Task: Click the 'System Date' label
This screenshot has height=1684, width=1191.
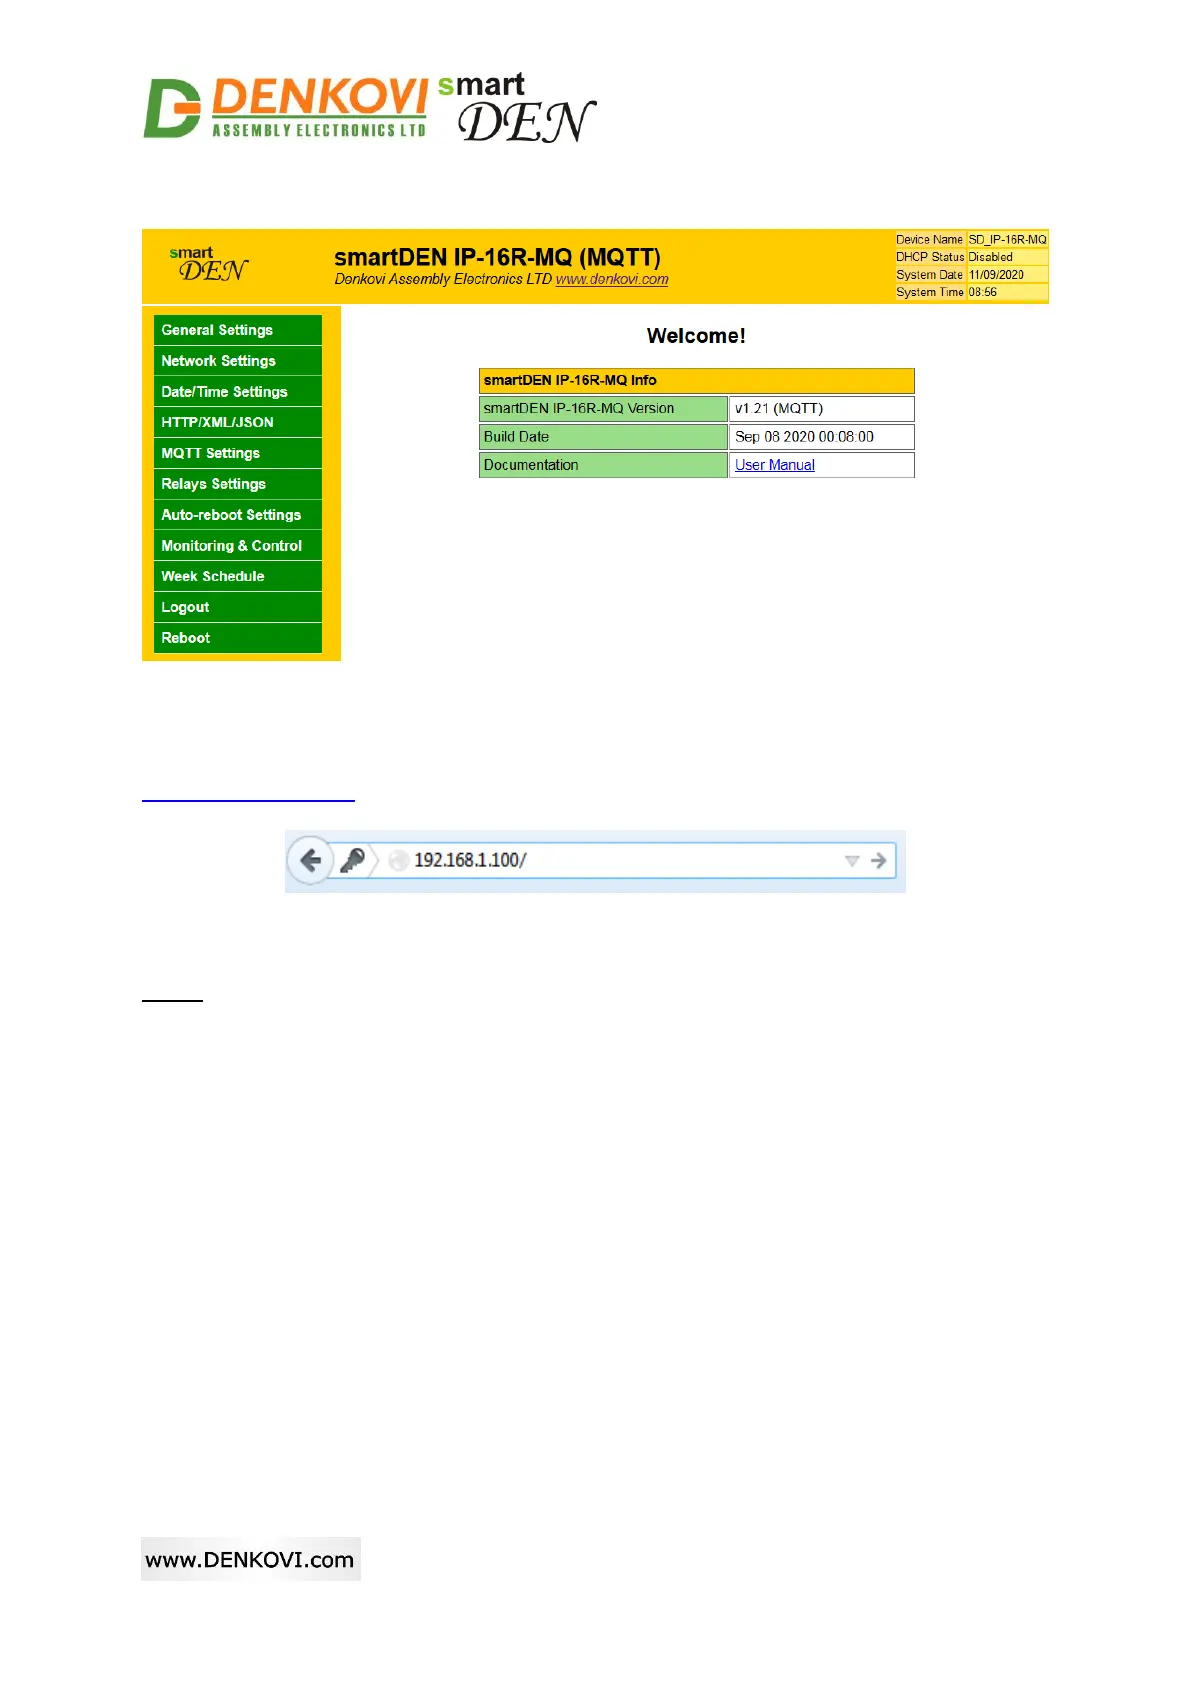Action: [929, 275]
